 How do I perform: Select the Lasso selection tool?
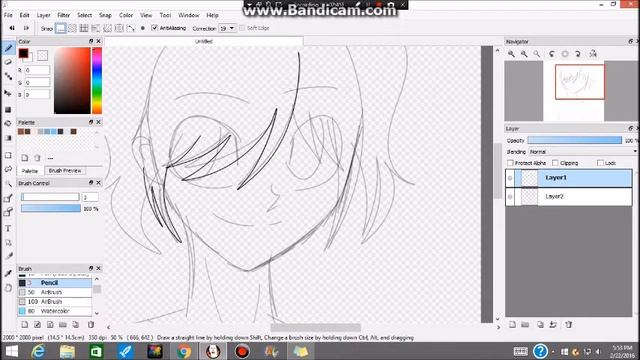(x=8, y=169)
